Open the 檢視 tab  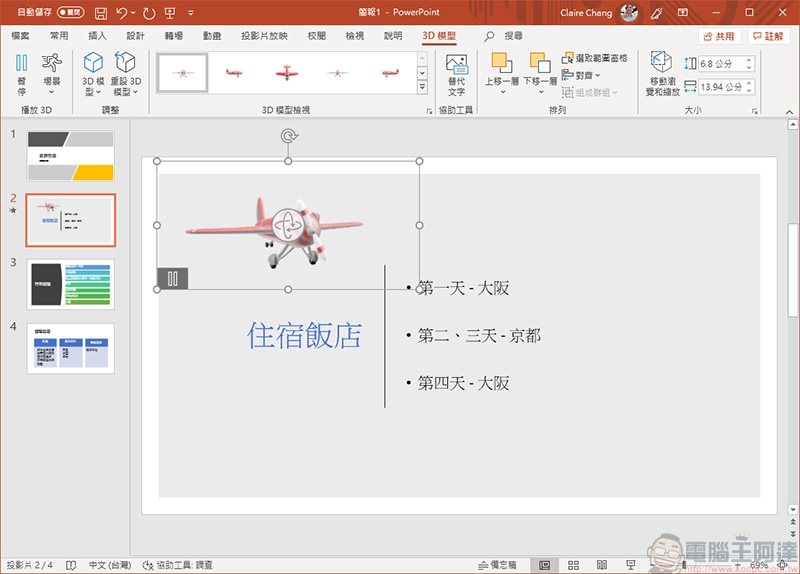(355, 36)
